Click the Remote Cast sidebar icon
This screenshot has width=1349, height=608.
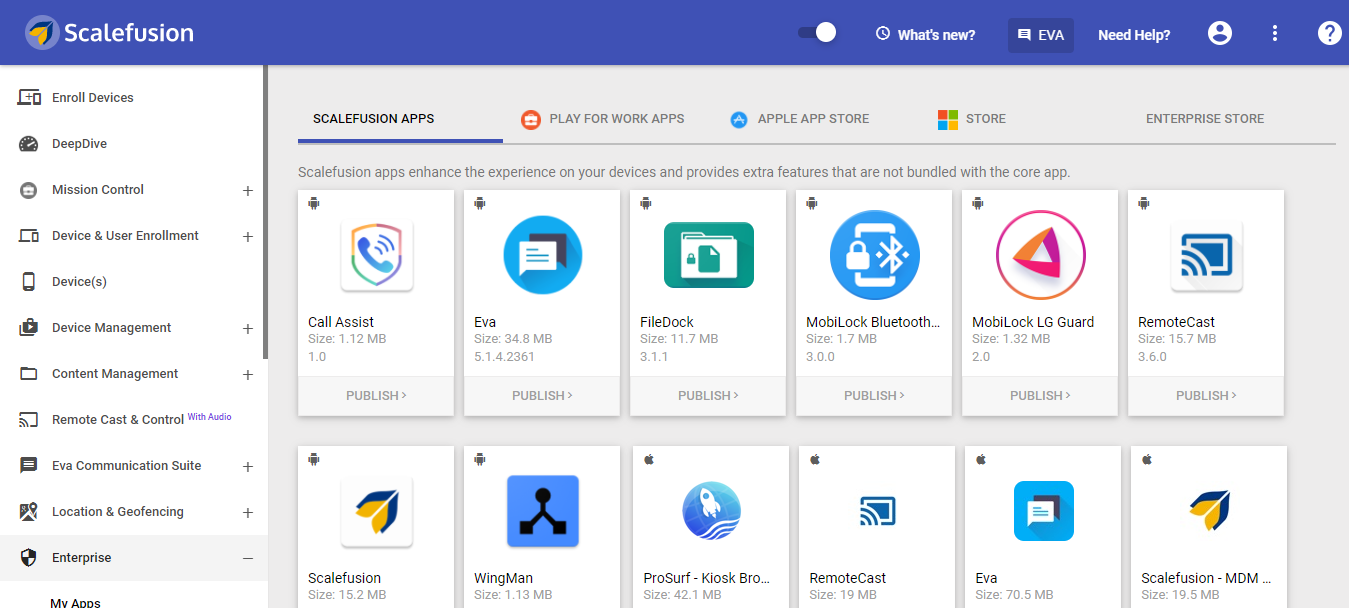(x=29, y=420)
